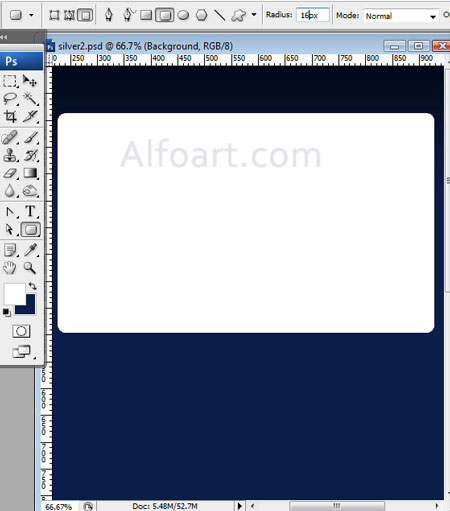Click Doc: 5.48M/52.7M status text
Screen dimensions: 450x511
[165, 507]
